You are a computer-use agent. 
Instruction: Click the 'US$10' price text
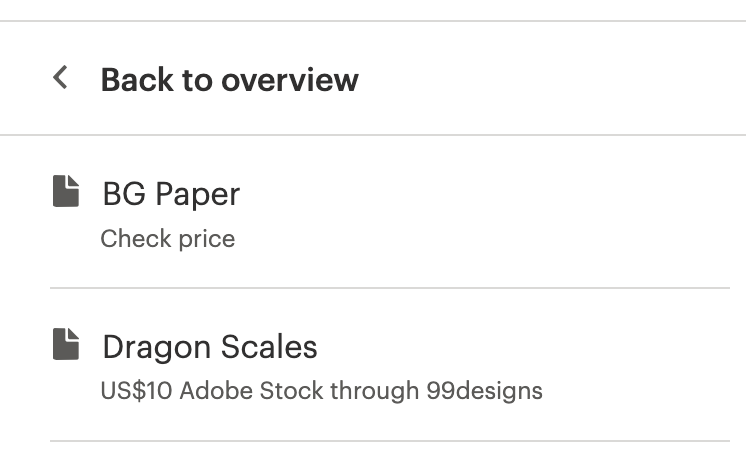(x=136, y=391)
